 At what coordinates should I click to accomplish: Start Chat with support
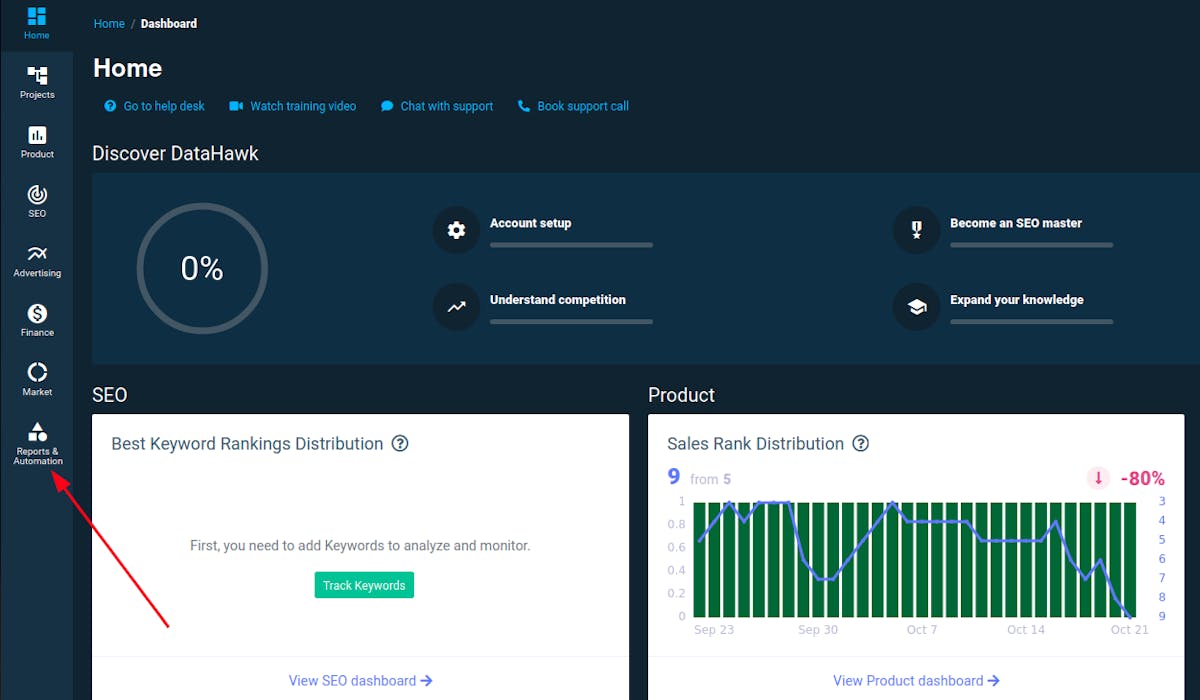pyautogui.click(x=436, y=106)
